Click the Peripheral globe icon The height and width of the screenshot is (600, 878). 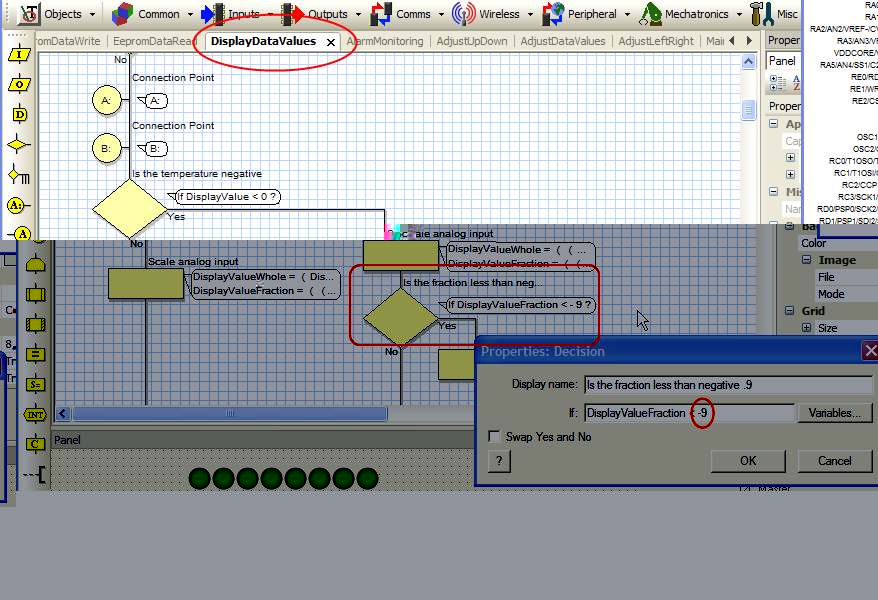[x=553, y=14]
